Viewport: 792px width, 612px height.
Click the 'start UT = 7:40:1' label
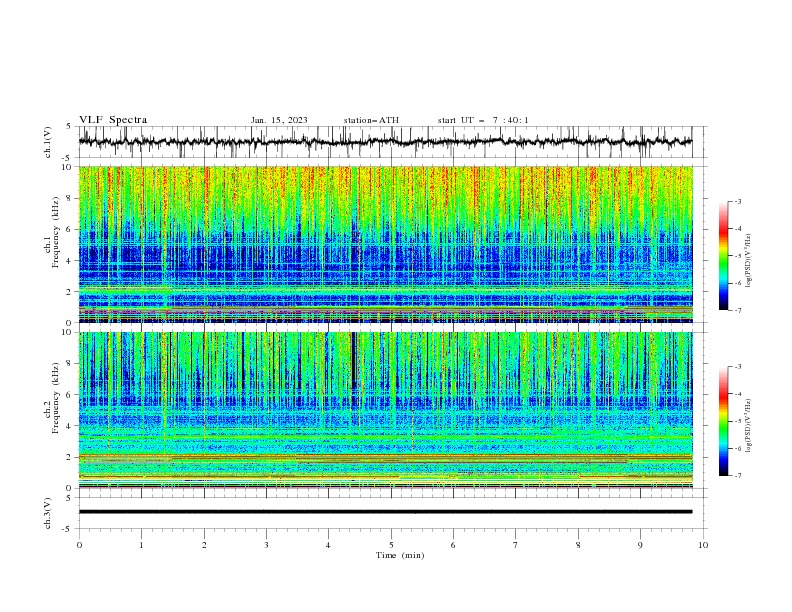tap(483, 120)
